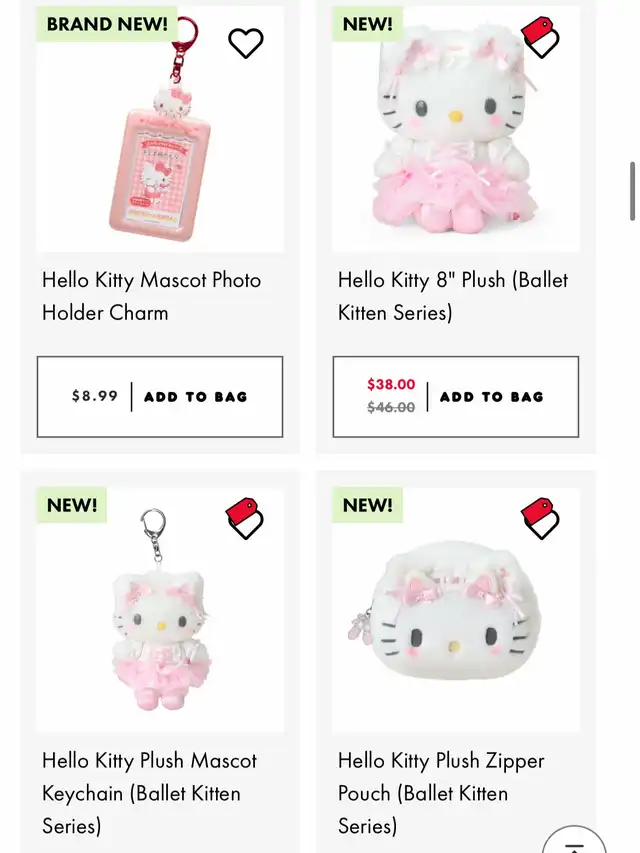Image resolution: width=640 pixels, height=853 pixels.
Task: Click NEW! badge on Zipper Pouch
Action: [x=367, y=505]
